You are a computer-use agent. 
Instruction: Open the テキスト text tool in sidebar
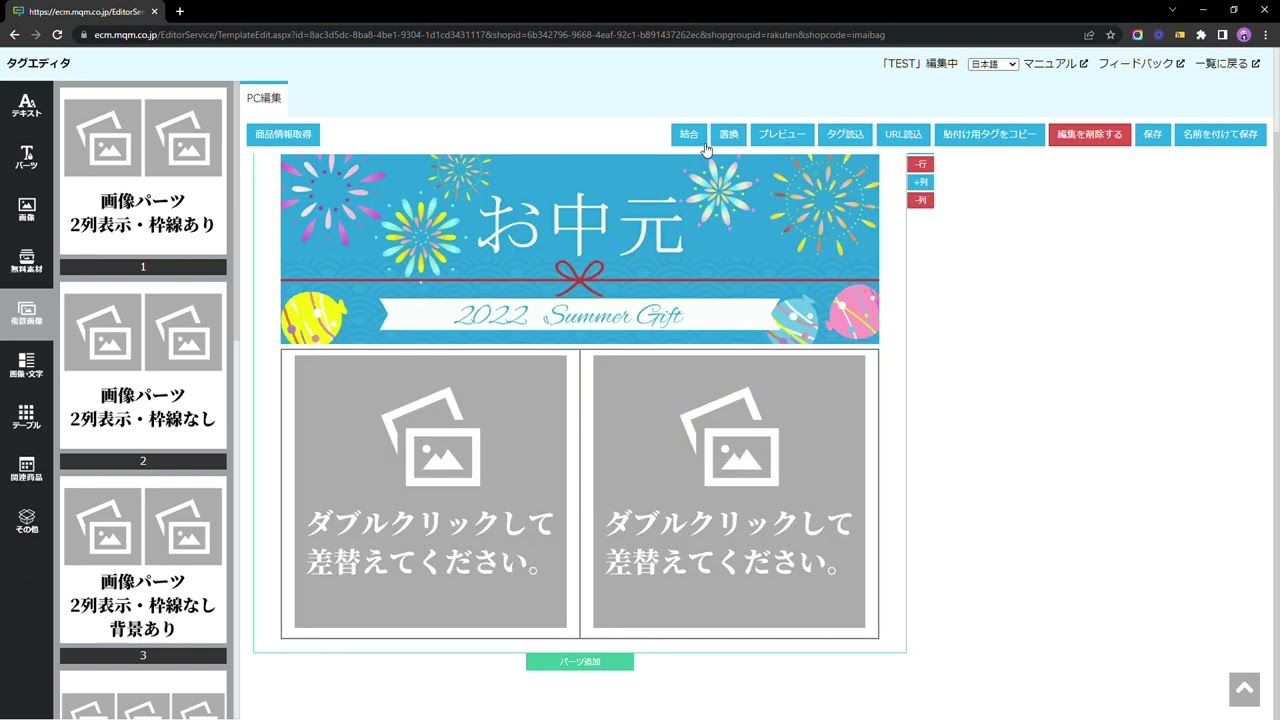click(27, 106)
